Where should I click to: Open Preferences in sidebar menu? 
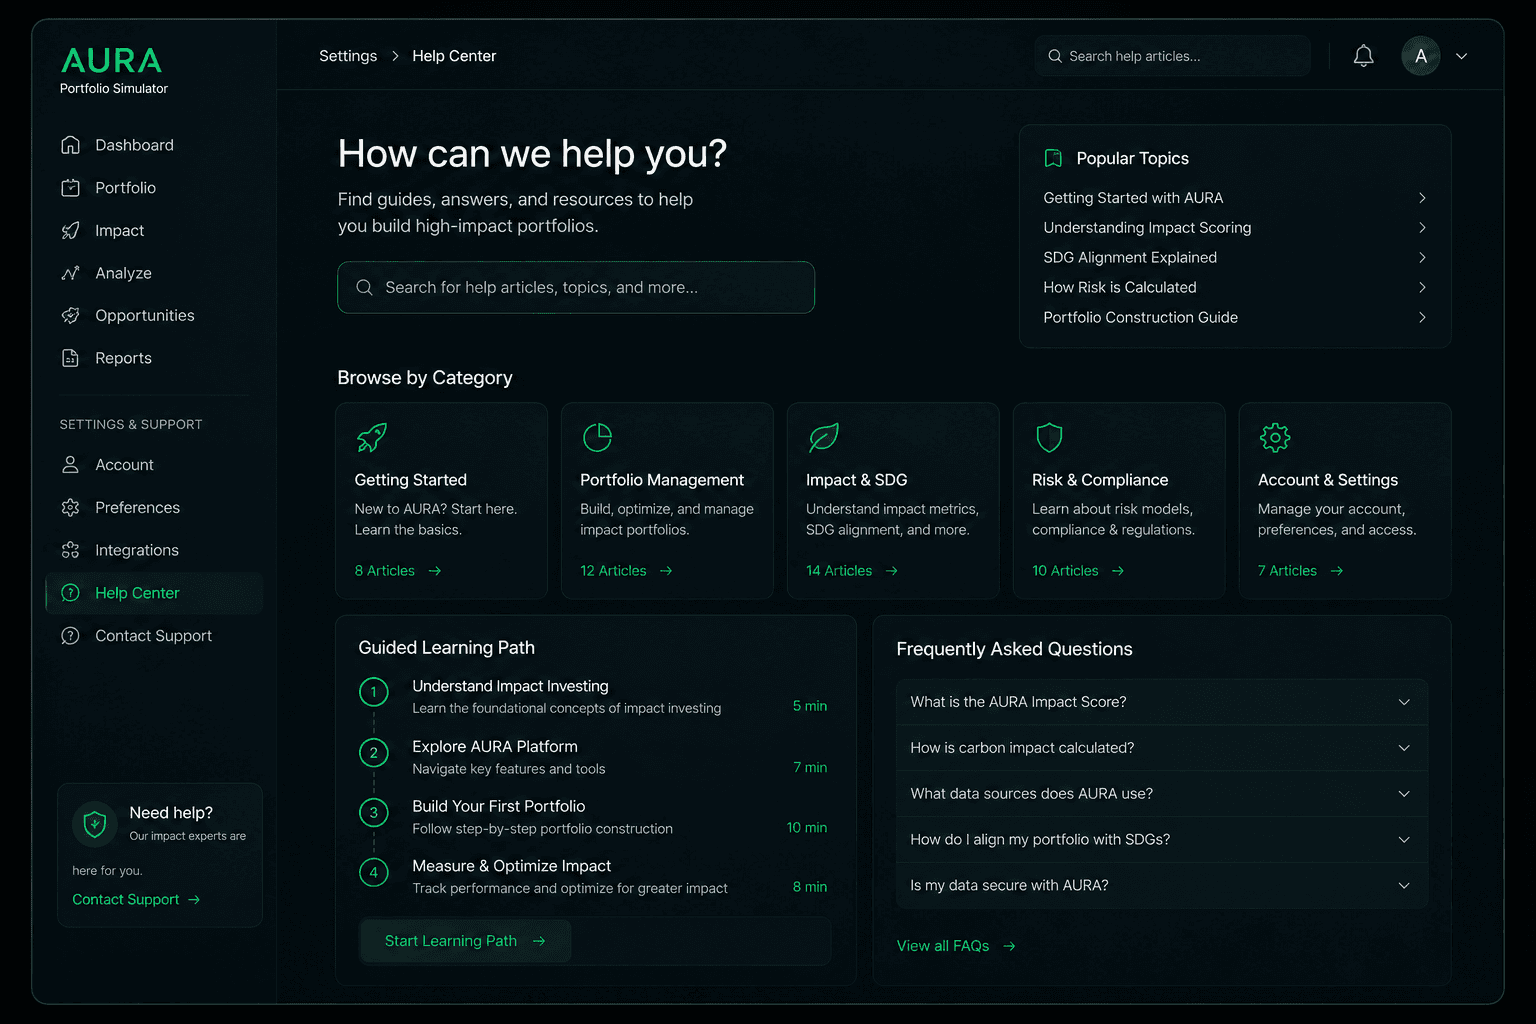click(x=154, y=508)
